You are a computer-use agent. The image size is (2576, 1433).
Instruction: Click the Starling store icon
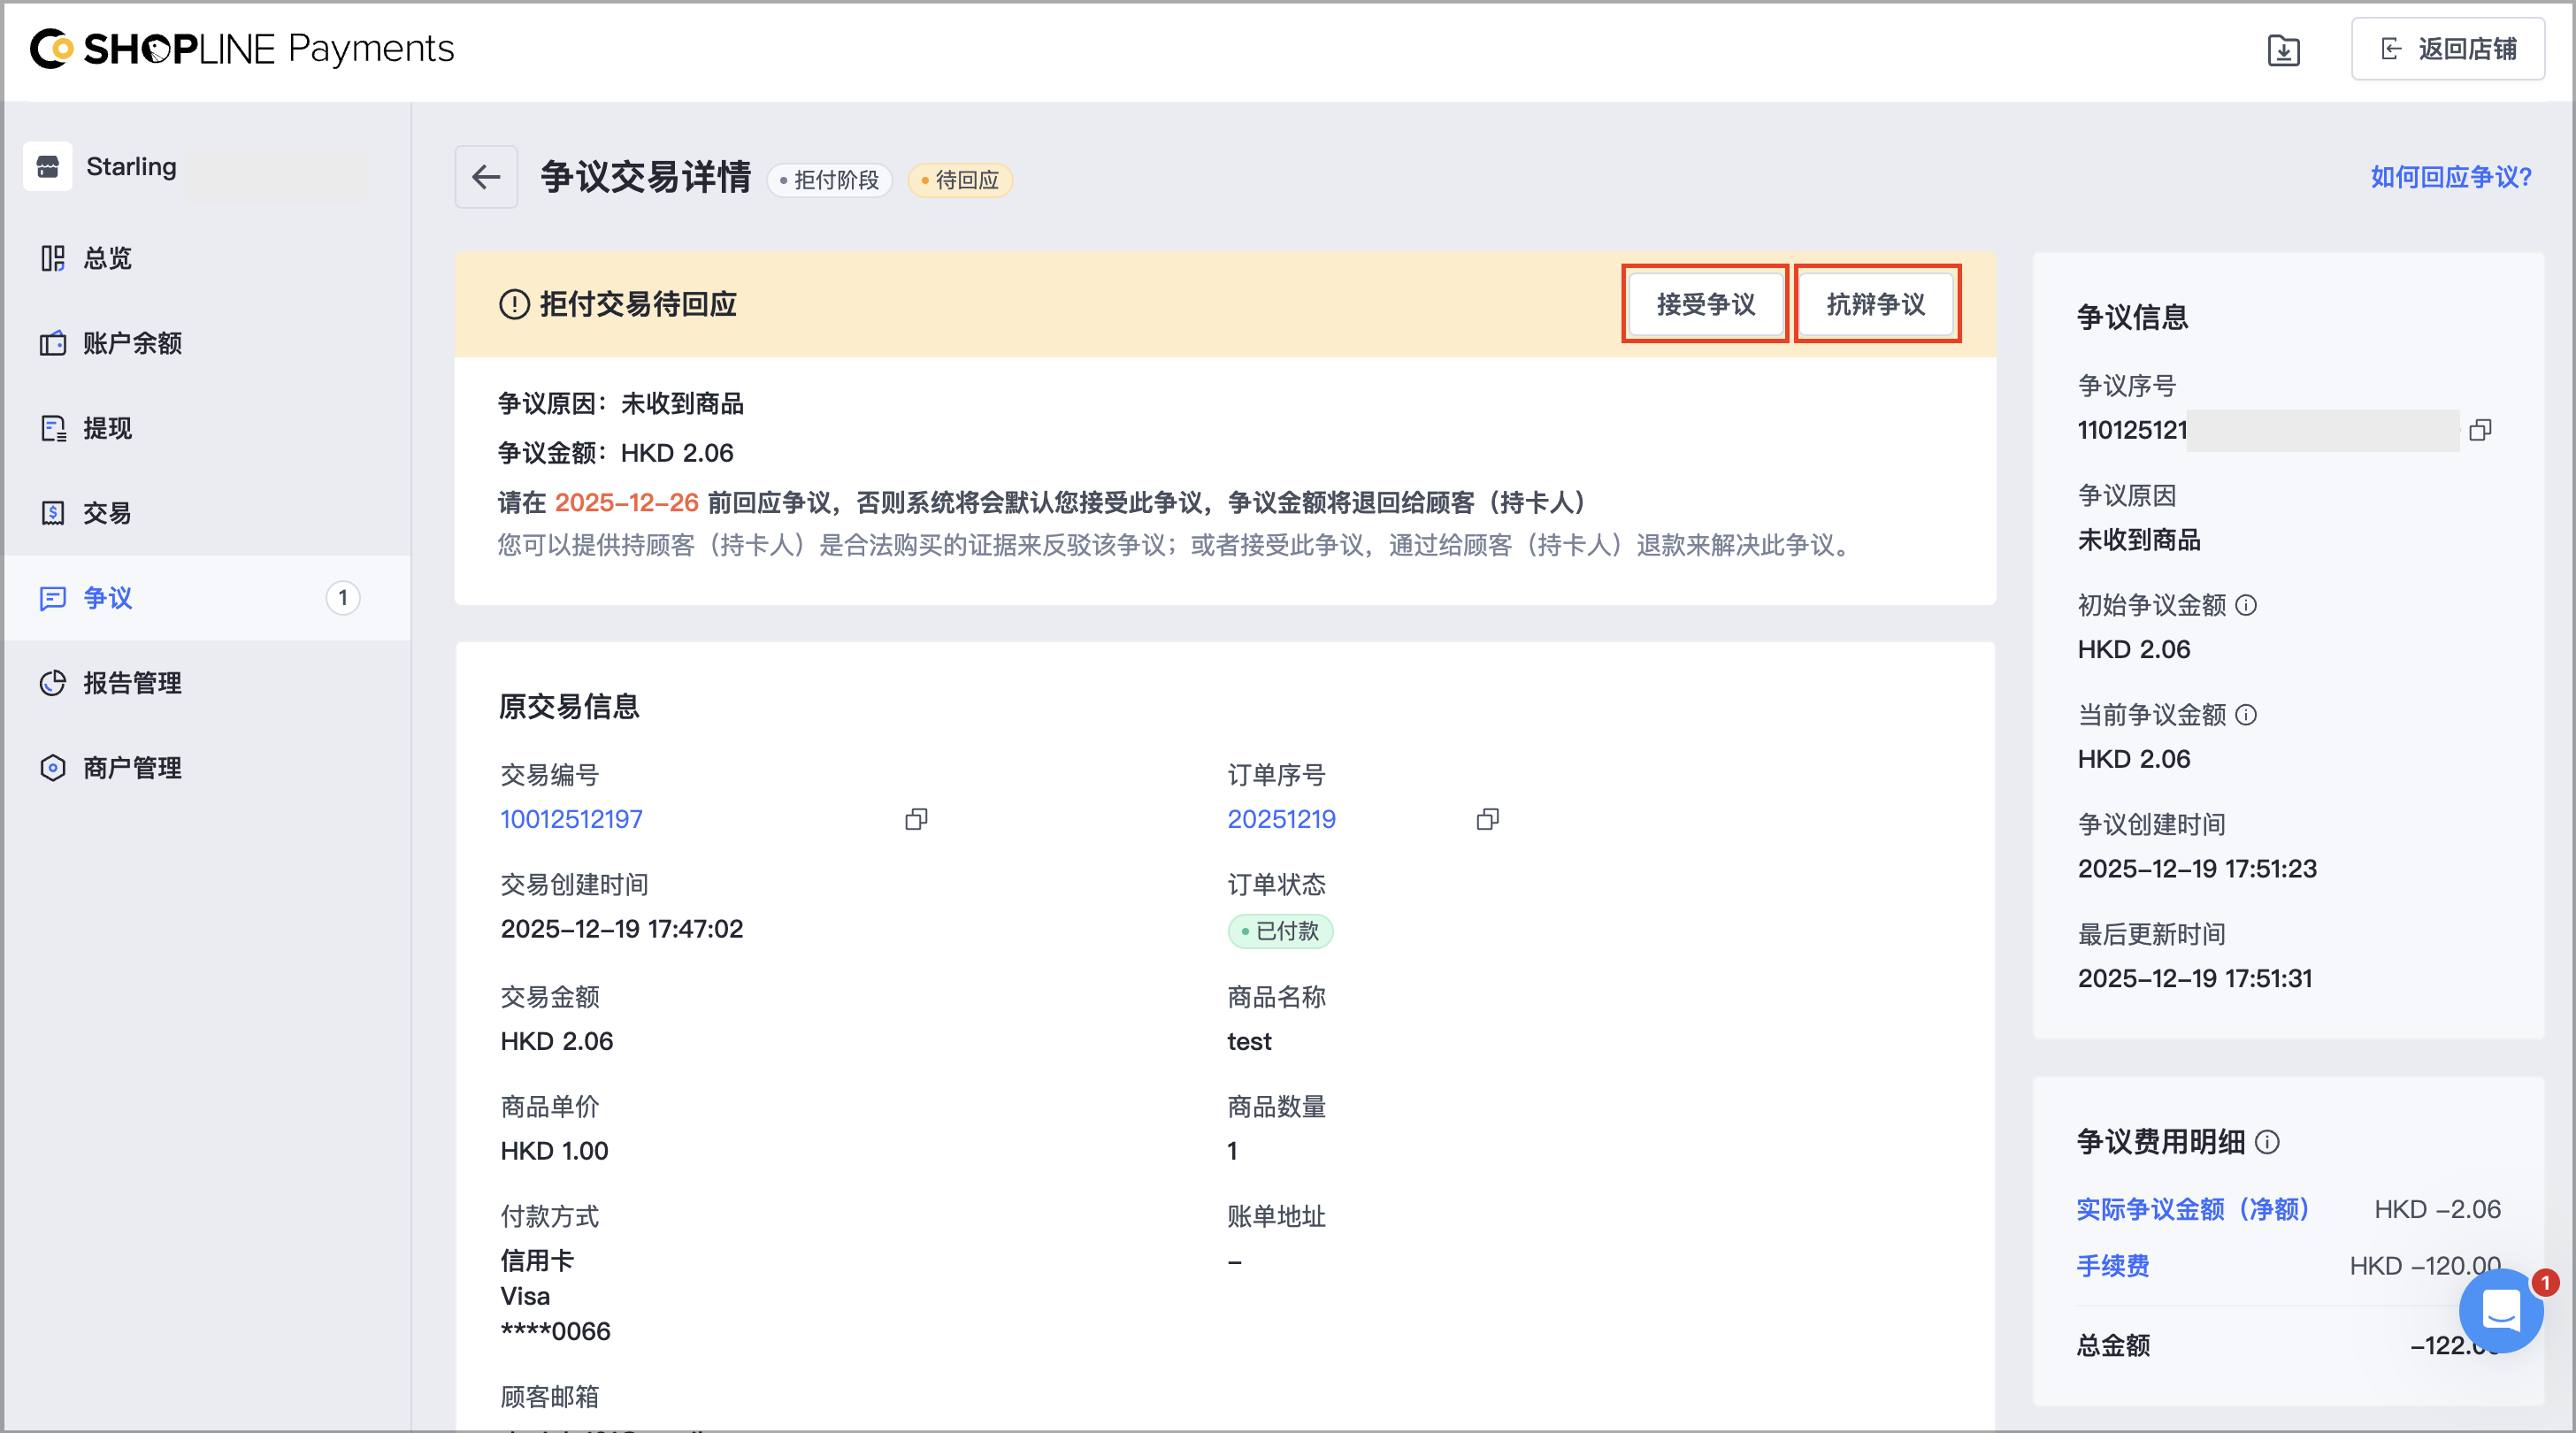[48, 166]
